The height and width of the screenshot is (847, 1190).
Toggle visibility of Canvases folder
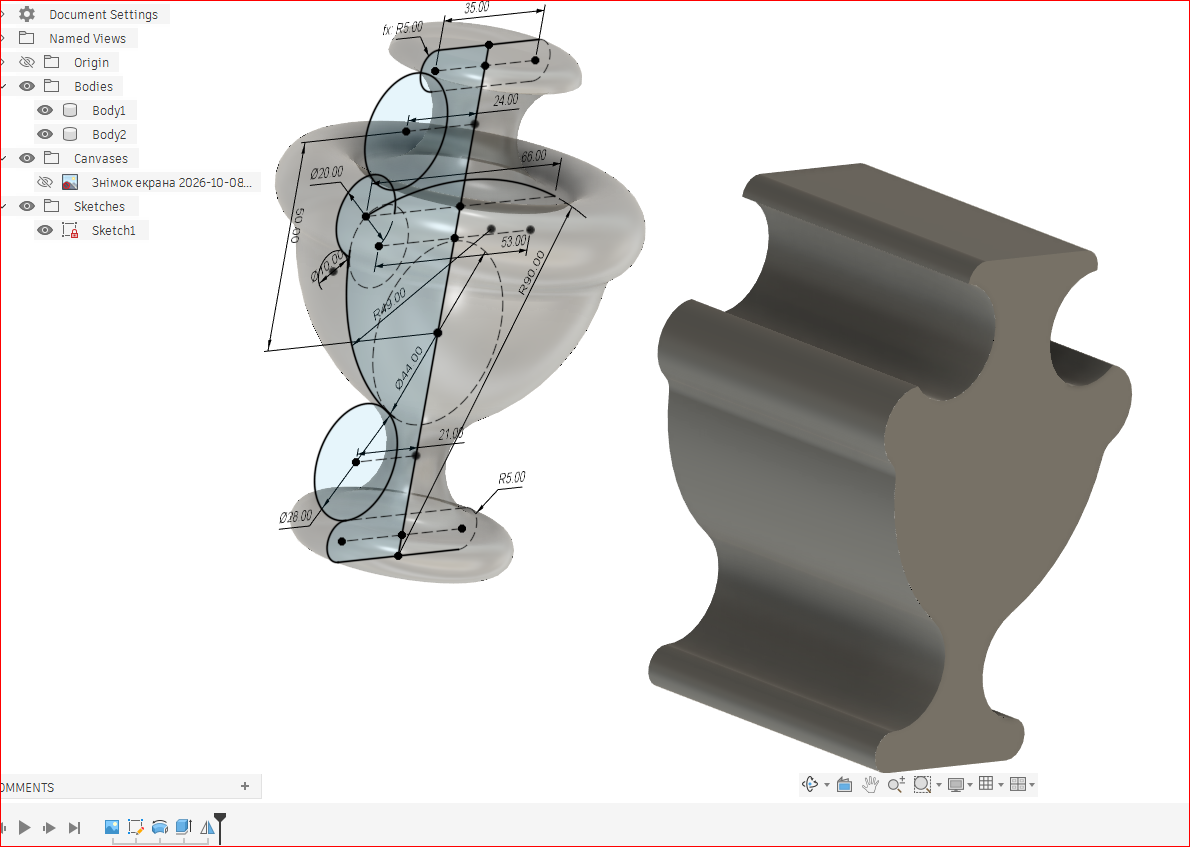(27, 158)
